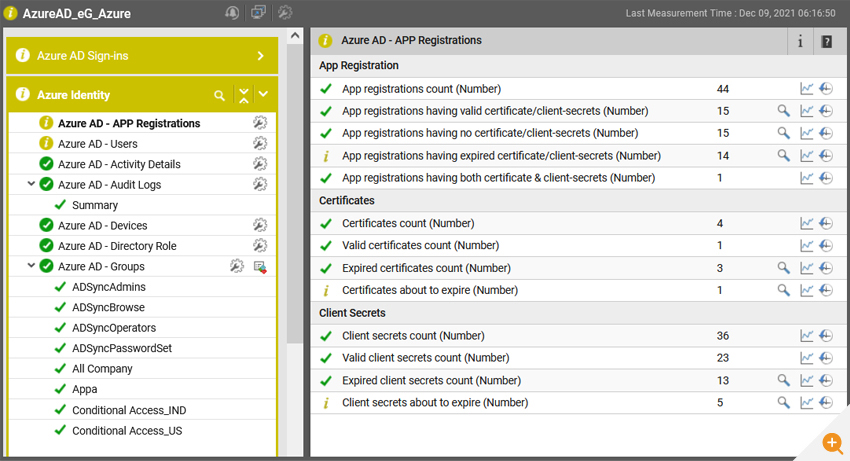The width and height of the screenshot is (850, 461).
Task: Select the Azure AD - Devices test
Action: pos(102,226)
